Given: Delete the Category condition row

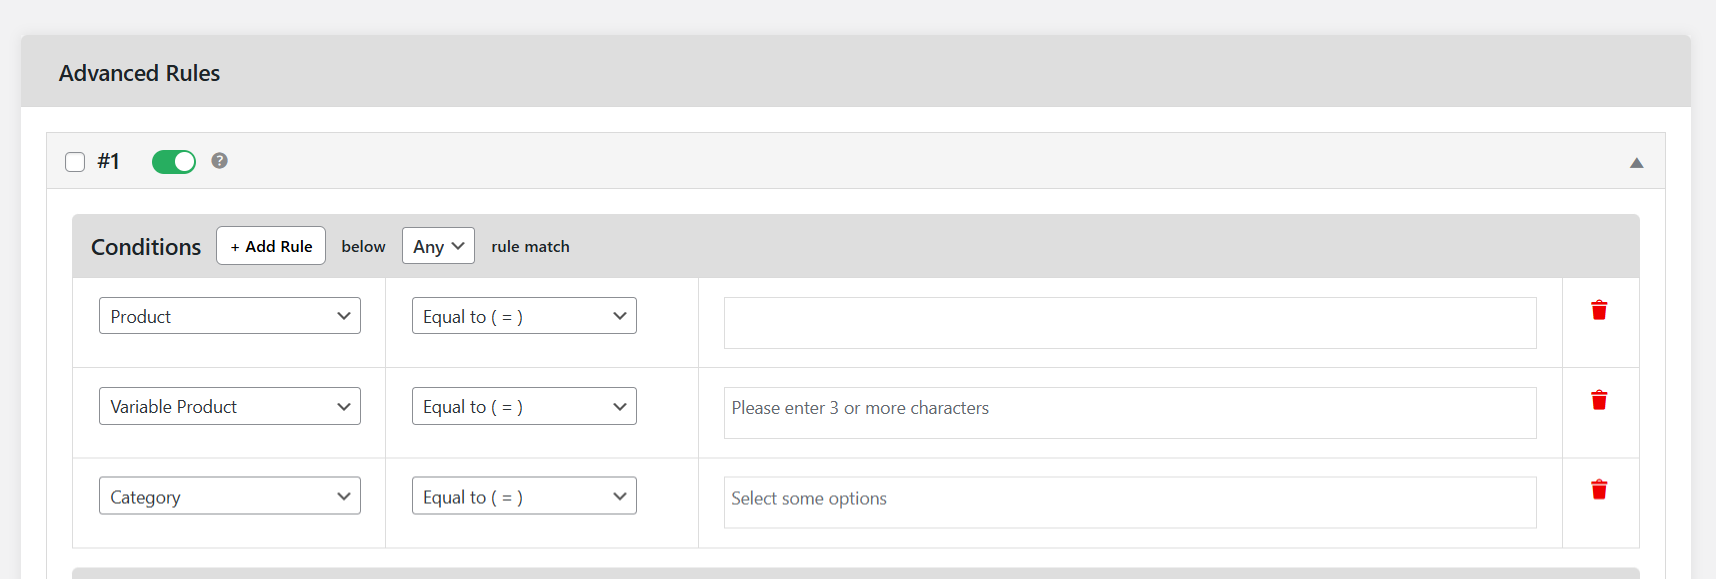Looking at the screenshot, I should coord(1599,490).
